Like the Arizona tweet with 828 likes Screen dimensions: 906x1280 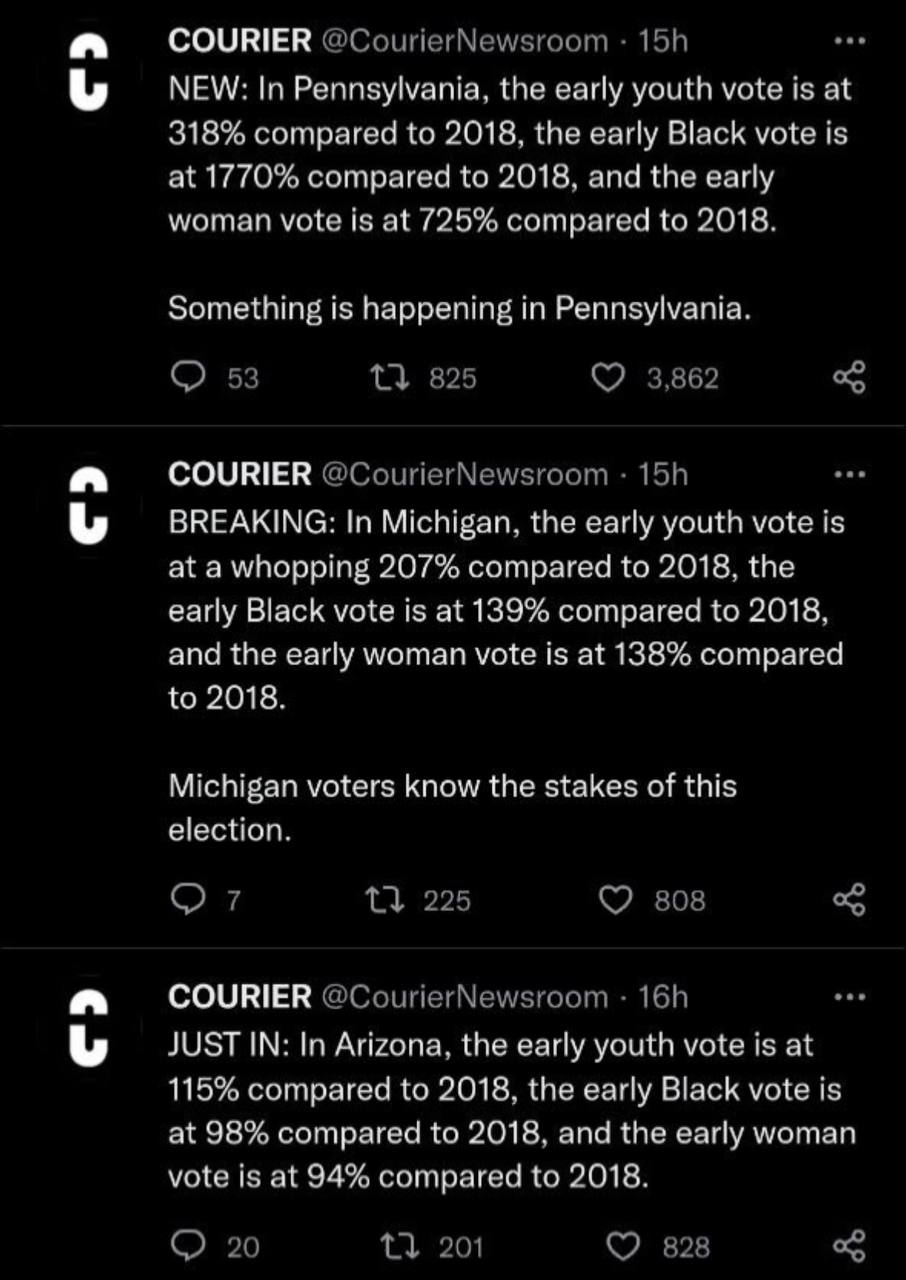626,1246
